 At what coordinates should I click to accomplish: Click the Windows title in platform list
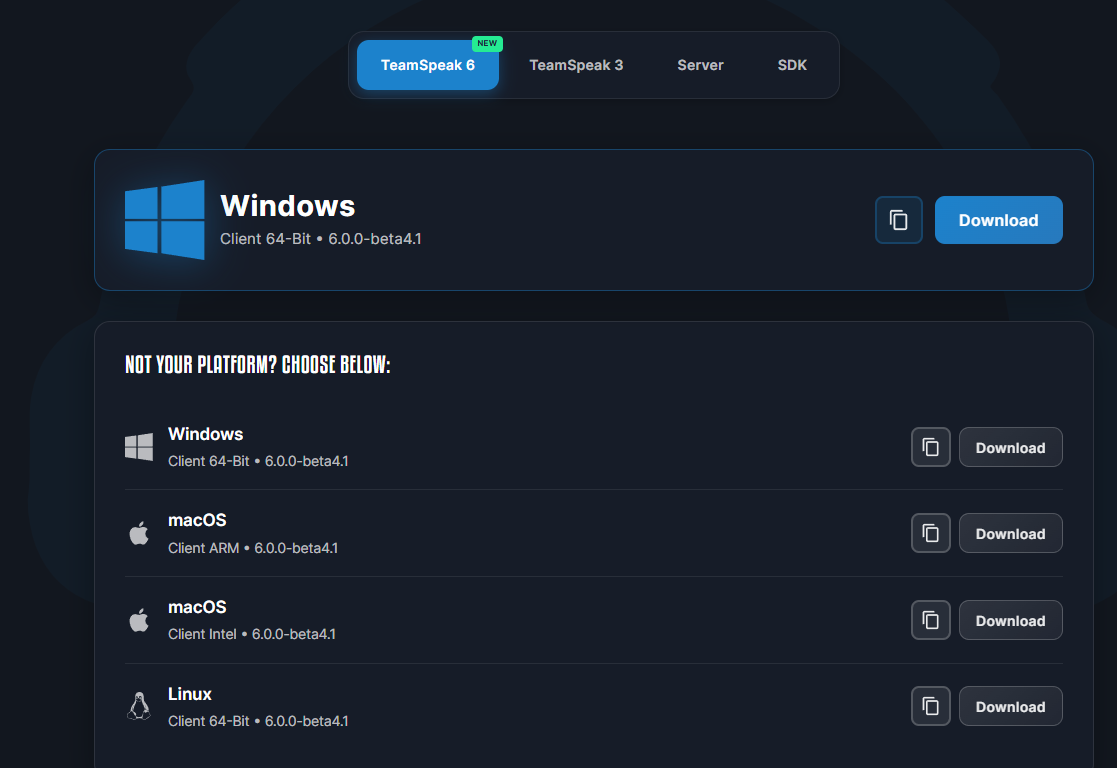pyautogui.click(x=205, y=434)
